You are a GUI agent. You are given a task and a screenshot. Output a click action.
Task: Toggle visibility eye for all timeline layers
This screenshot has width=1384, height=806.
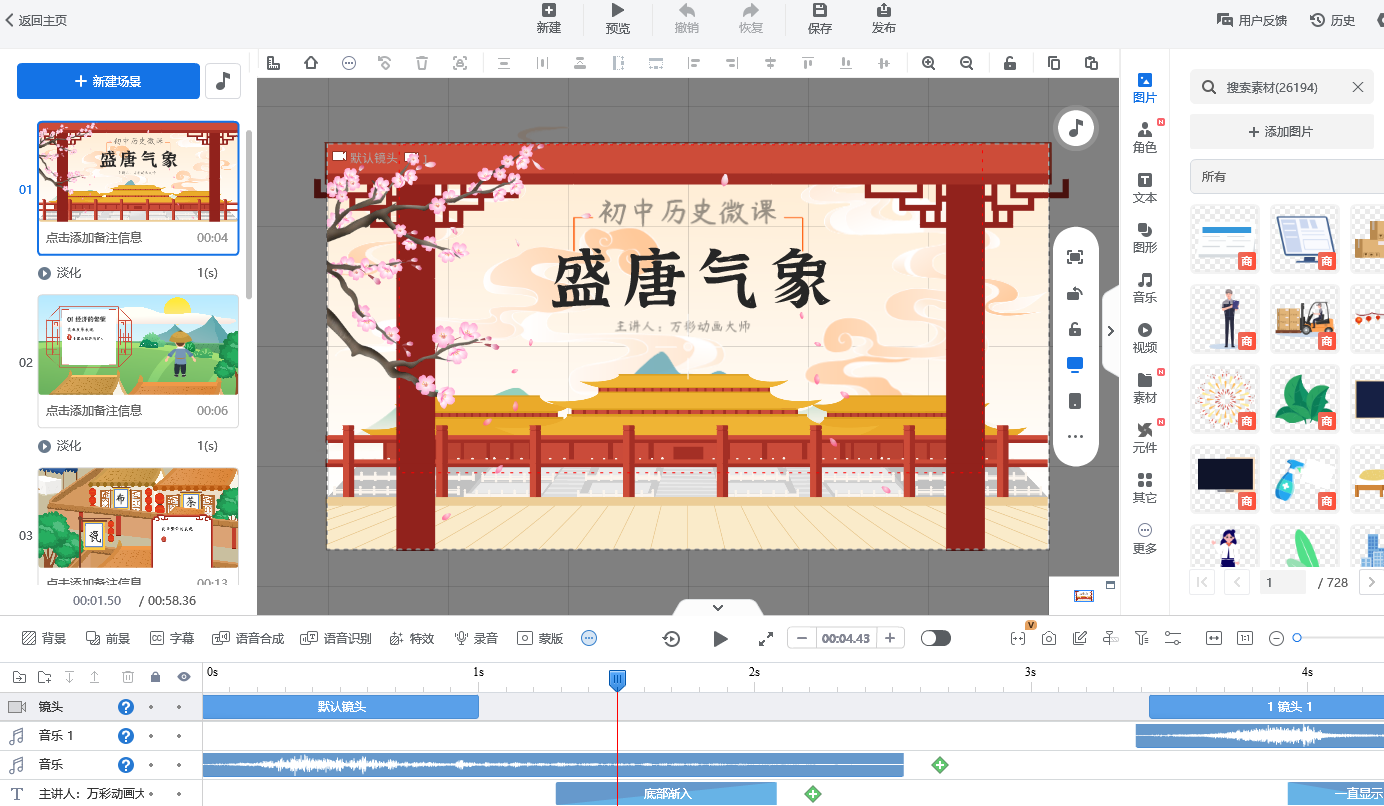point(184,677)
